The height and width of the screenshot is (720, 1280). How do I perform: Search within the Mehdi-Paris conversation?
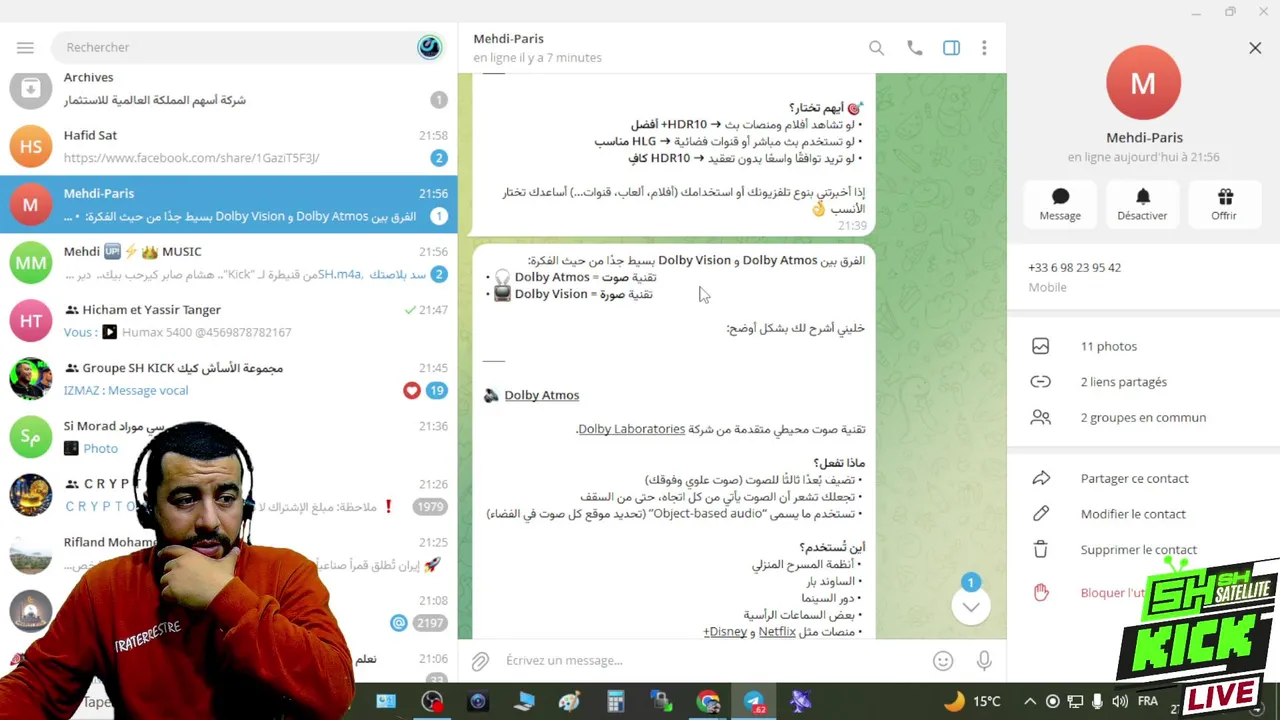876,48
